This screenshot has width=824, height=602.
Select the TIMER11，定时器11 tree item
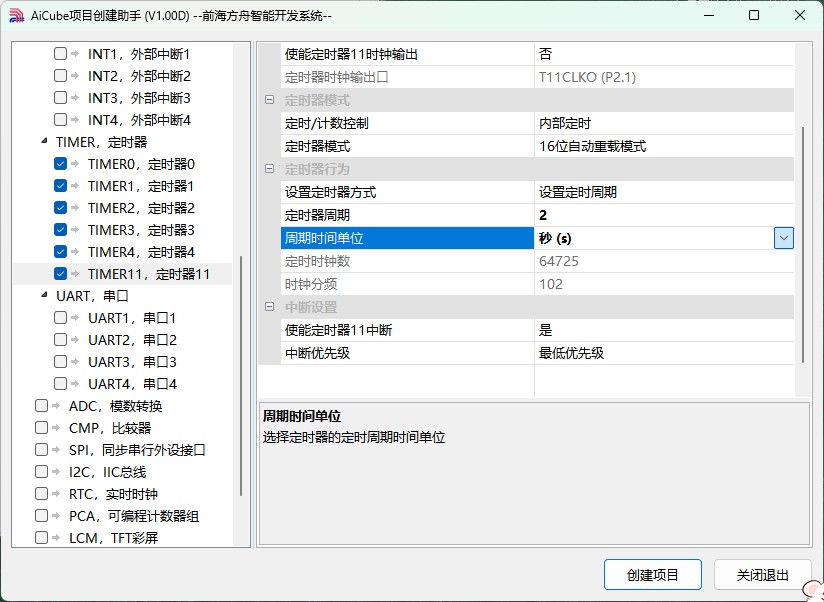pyautogui.click(x=149, y=274)
